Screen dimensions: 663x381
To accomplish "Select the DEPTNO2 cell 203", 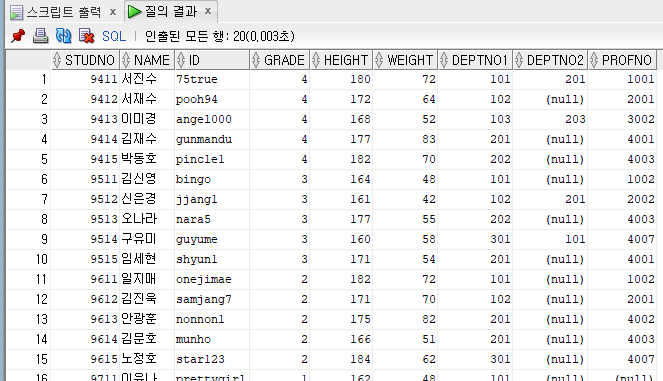I will pyautogui.click(x=550, y=119).
